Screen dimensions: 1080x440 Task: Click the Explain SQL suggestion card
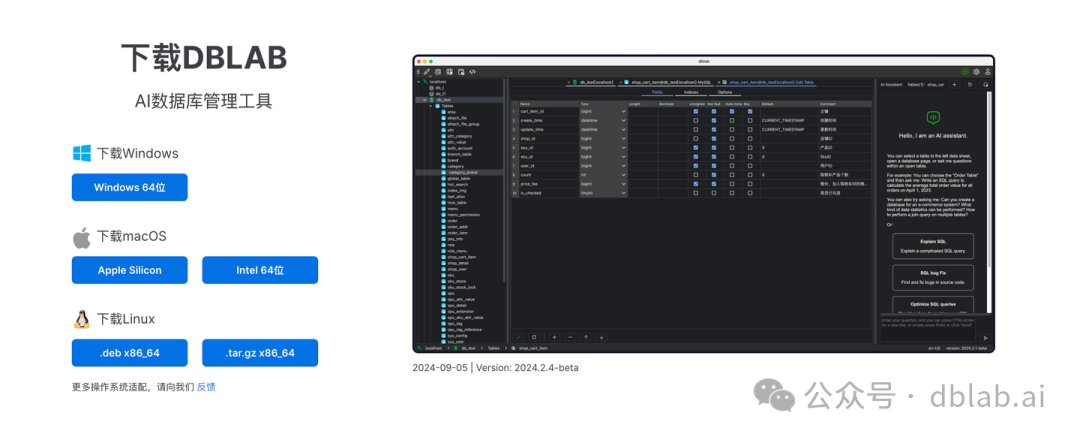933,247
